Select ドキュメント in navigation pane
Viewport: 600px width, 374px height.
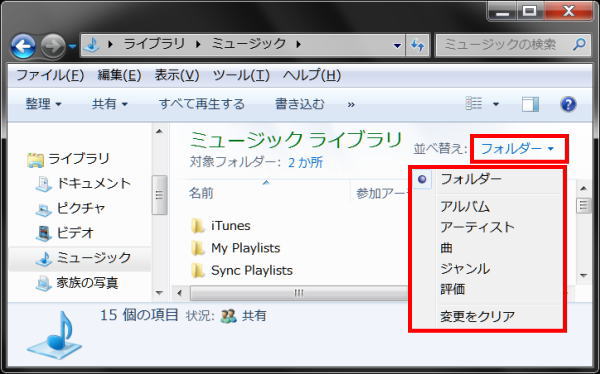[94, 183]
